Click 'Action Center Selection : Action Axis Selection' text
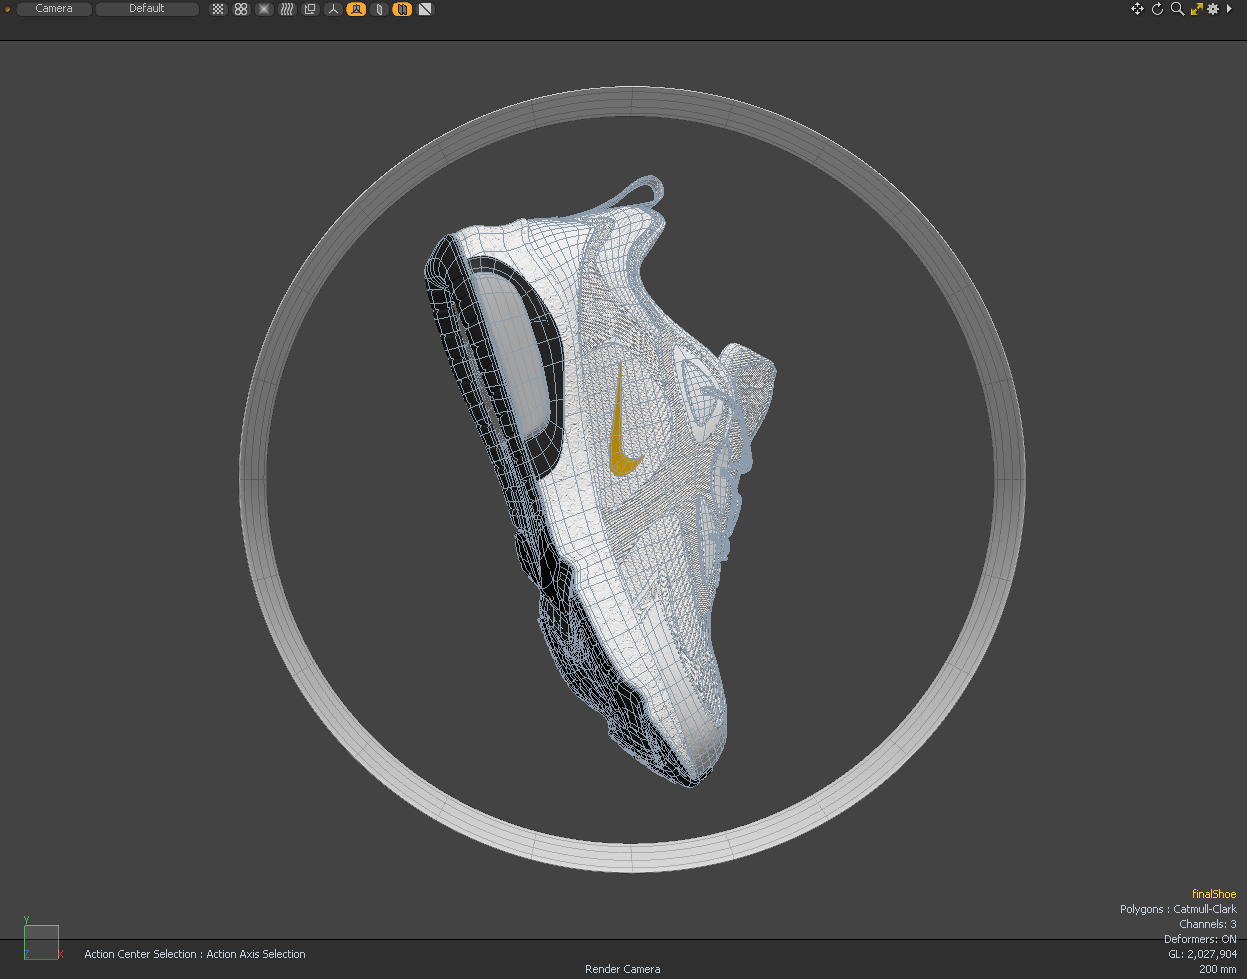This screenshot has height=979, width=1247. click(x=195, y=954)
